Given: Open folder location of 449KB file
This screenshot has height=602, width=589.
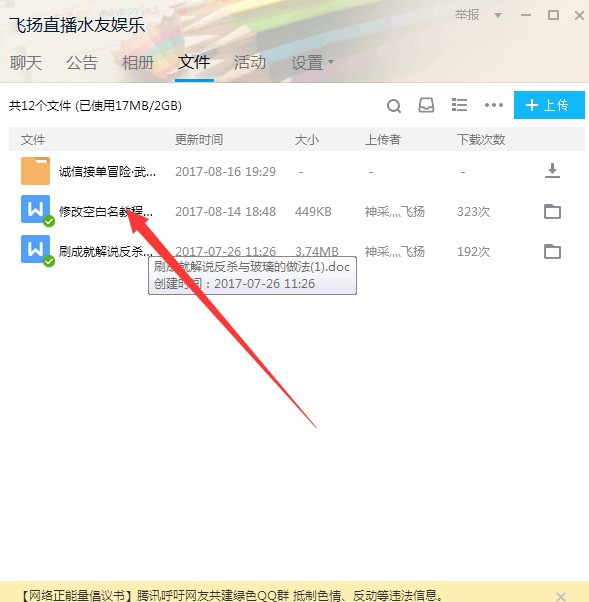Looking at the screenshot, I should coord(553,212).
